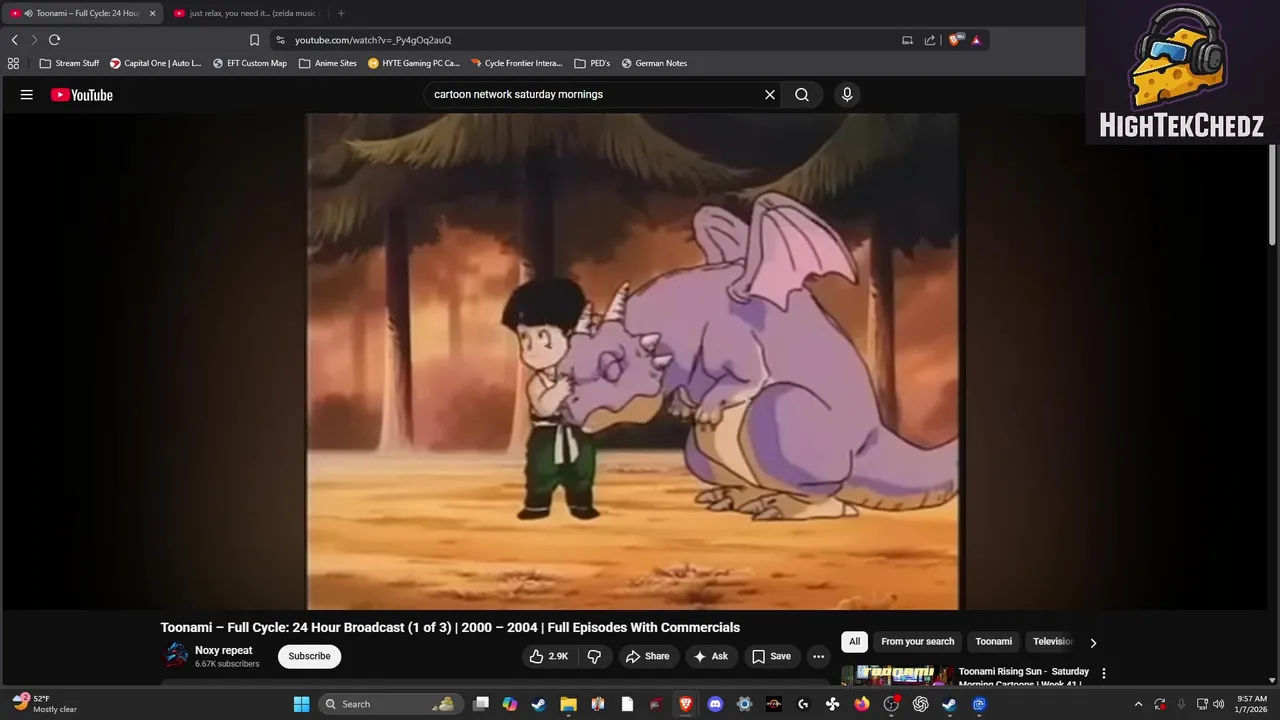Viewport: 1280px width, 720px height.
Task: Select the All filter chip
Action: pos(854,642)
